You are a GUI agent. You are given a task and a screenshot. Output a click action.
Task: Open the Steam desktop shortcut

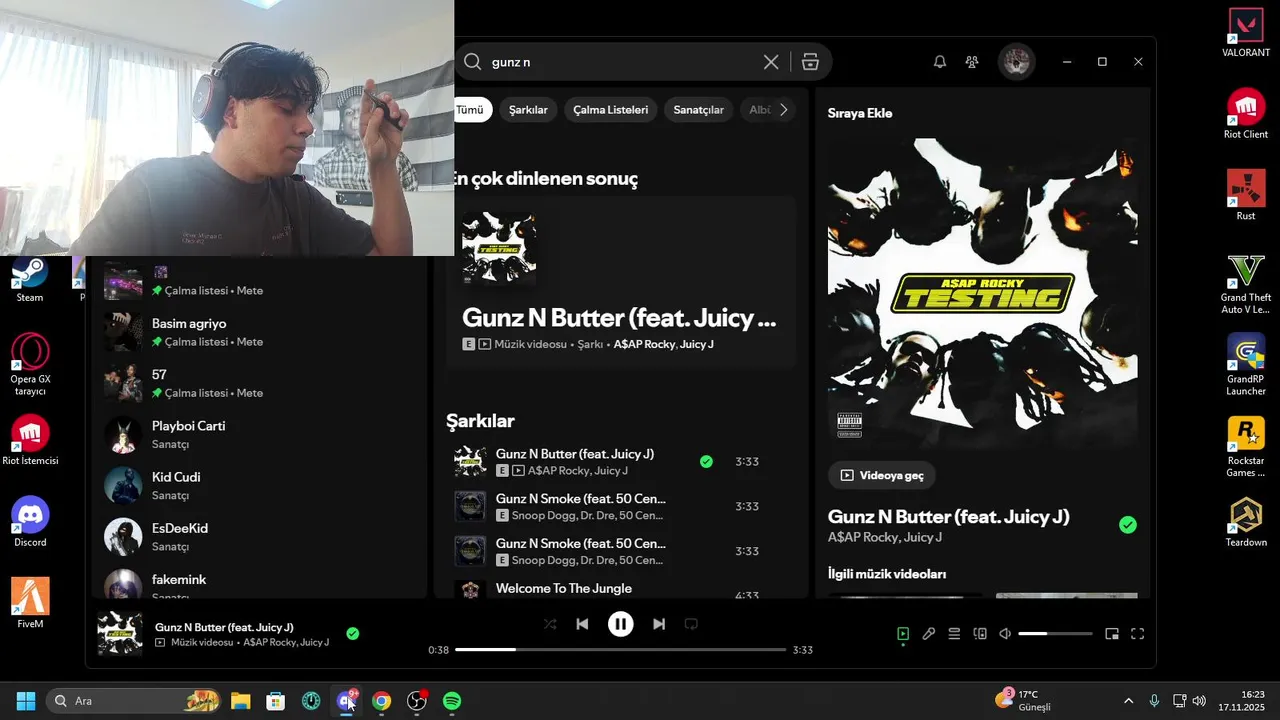(30, 280)
